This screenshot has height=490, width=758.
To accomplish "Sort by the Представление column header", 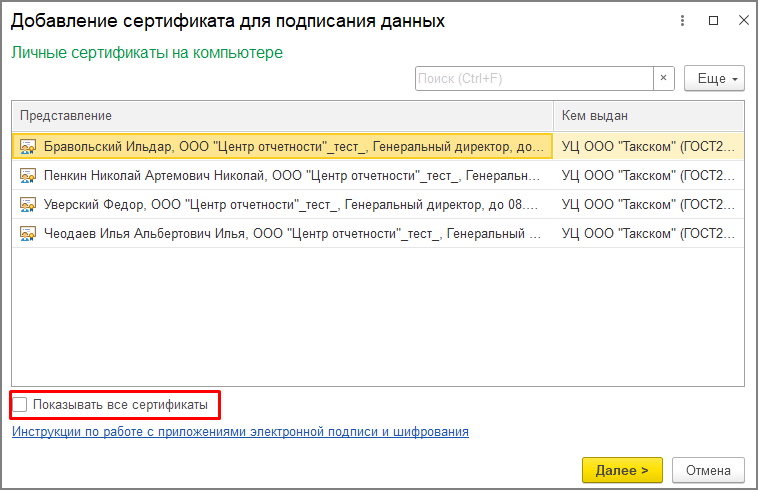I will click(x=282, y=116).
